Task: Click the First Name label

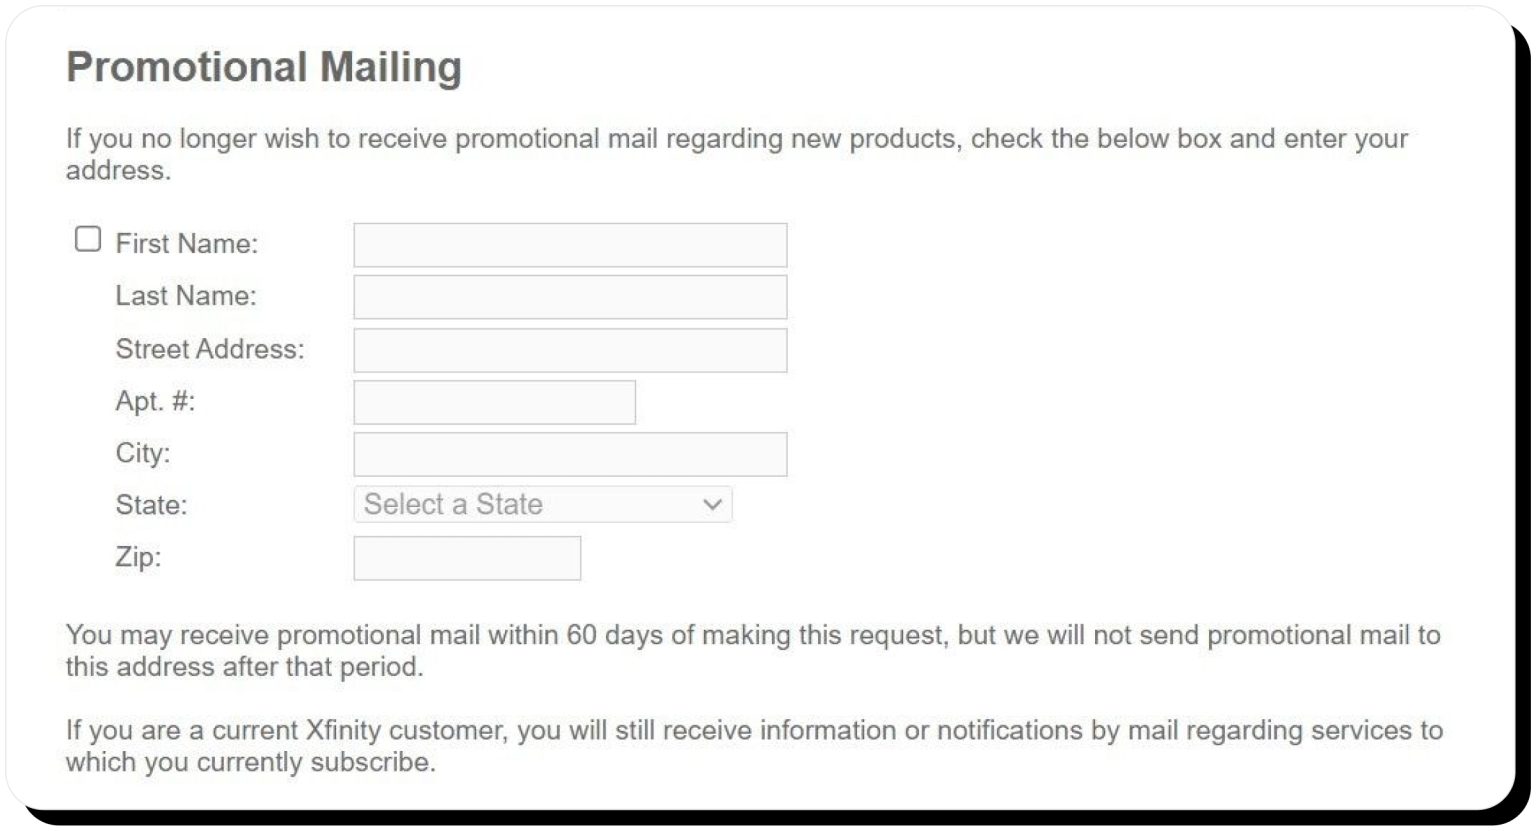Action: click(187, 243)
